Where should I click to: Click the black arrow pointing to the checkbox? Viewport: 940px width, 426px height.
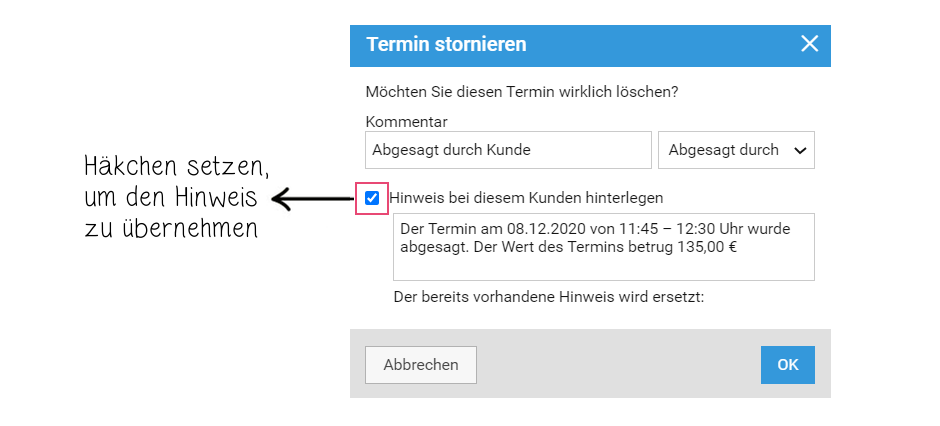[x=312, y=198]
